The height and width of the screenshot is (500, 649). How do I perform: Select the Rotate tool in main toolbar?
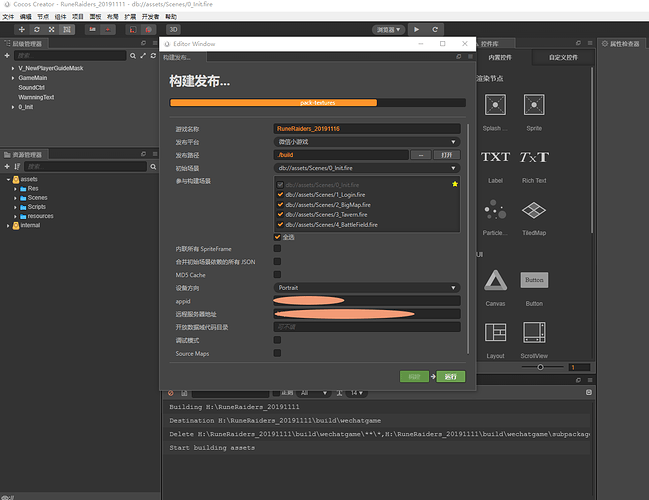pyautogui.click(x=37, y=29)
